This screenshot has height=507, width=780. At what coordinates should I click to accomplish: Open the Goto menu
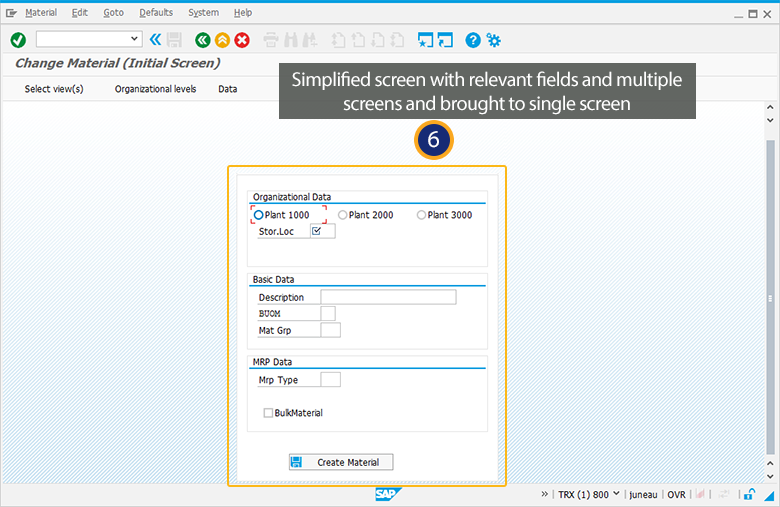pos(113,13)
